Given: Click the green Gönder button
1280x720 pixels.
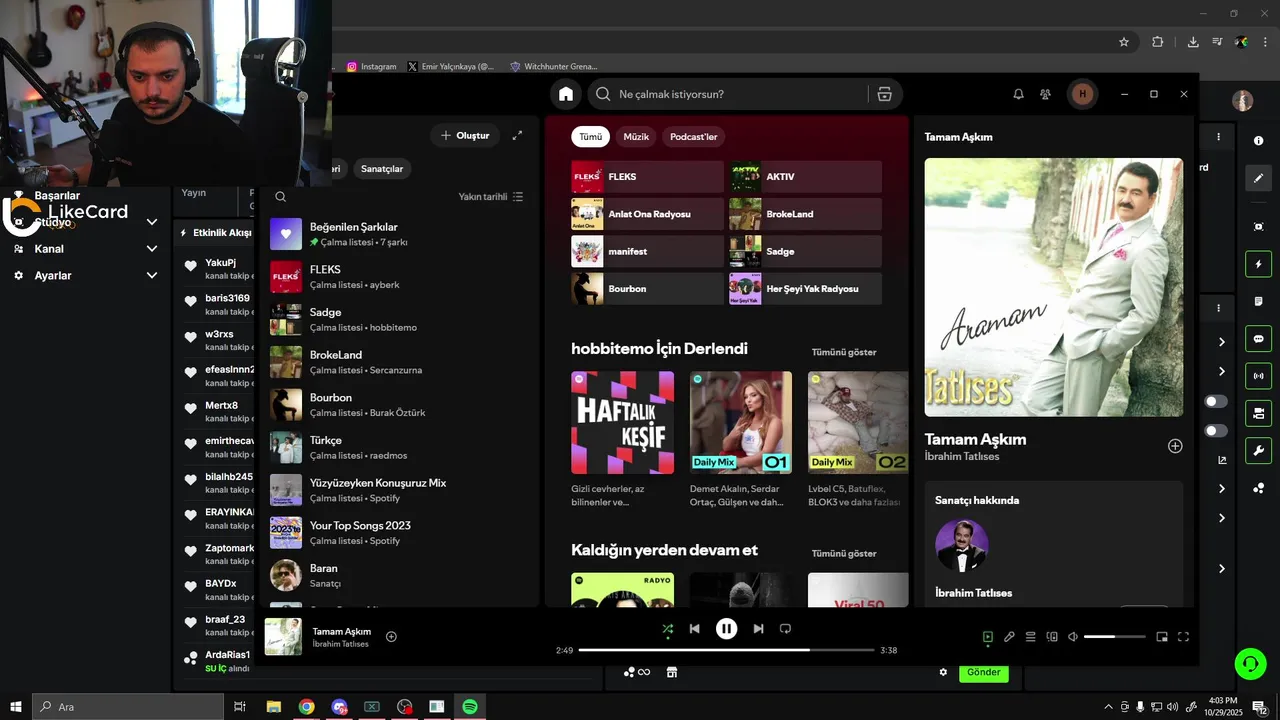Looking at the screenshot, I should (983, 672).
